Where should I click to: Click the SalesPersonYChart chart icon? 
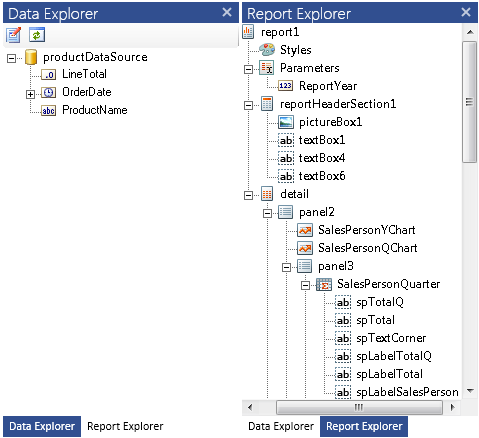[305, 230]
